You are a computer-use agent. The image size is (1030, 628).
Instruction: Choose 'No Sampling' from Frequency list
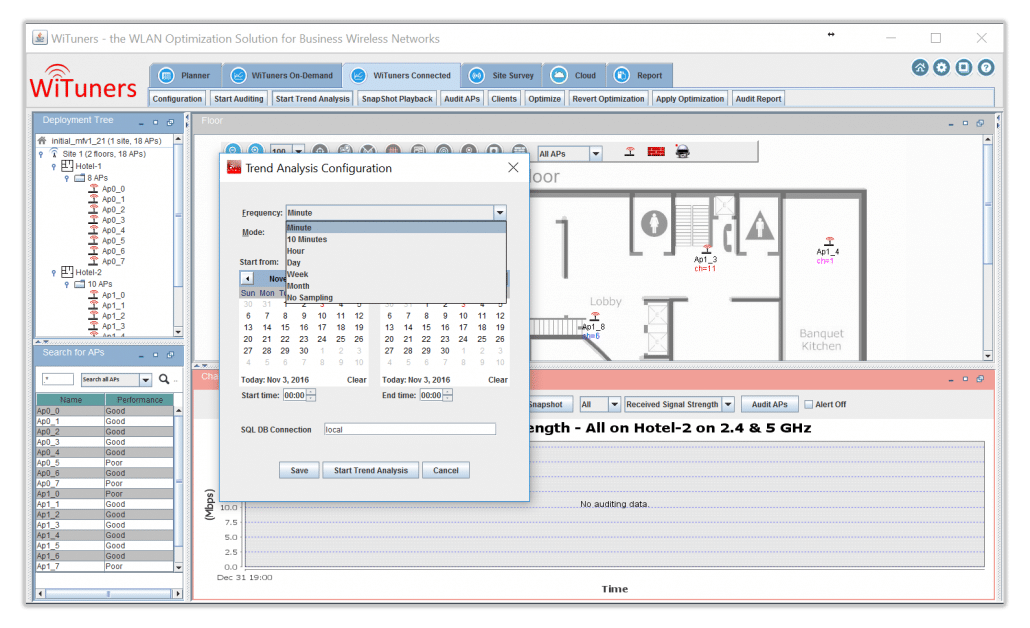[396, 298]
